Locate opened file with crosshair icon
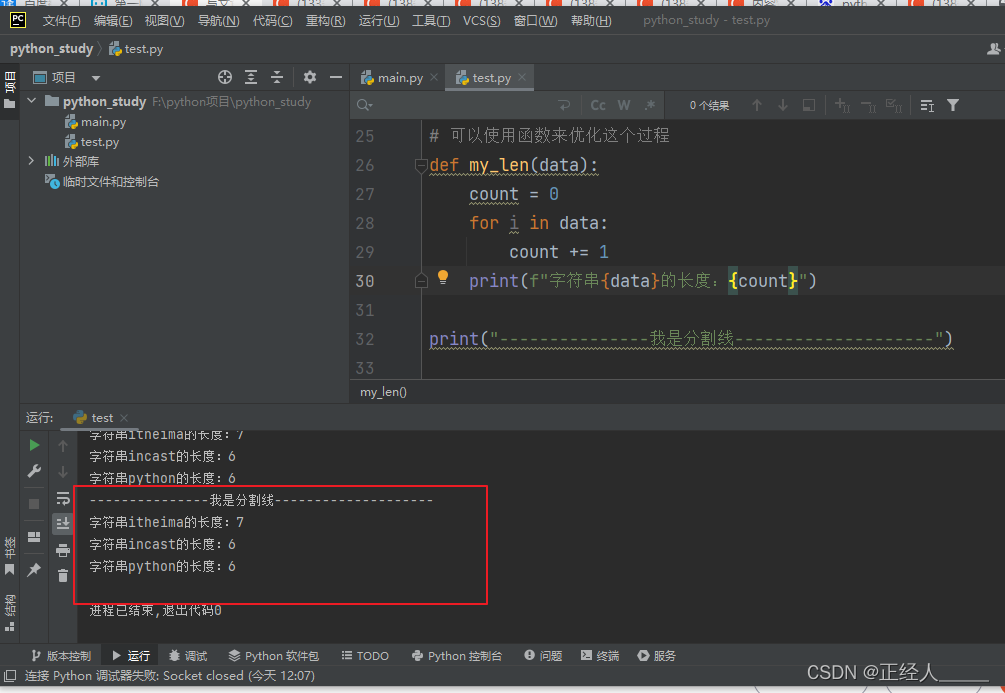Screen dimensions: 1005x693 [x=224, y=77]
